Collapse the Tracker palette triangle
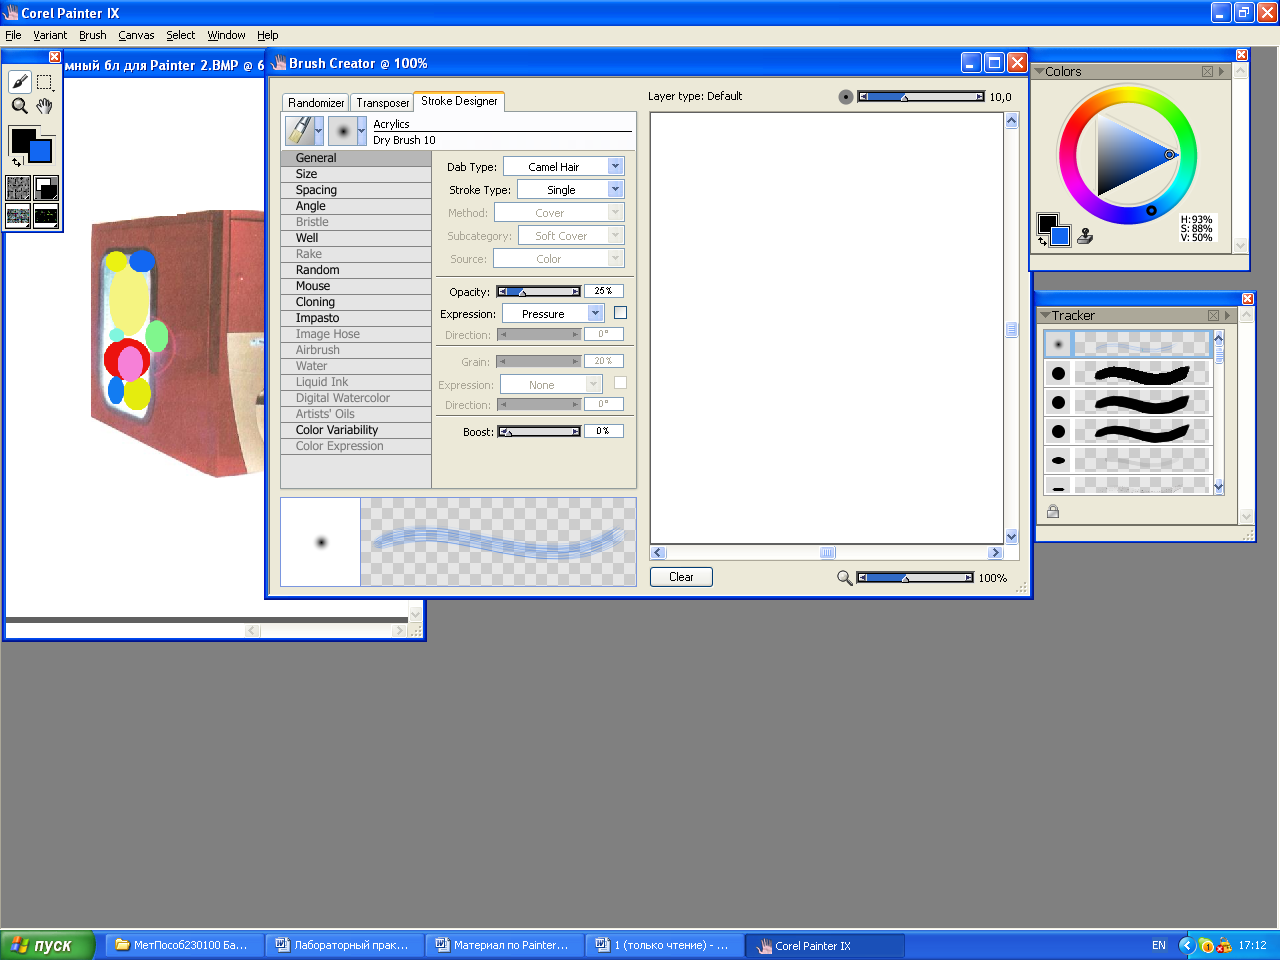Viewport: 1280px width, 960px height. coord(1045,316)
